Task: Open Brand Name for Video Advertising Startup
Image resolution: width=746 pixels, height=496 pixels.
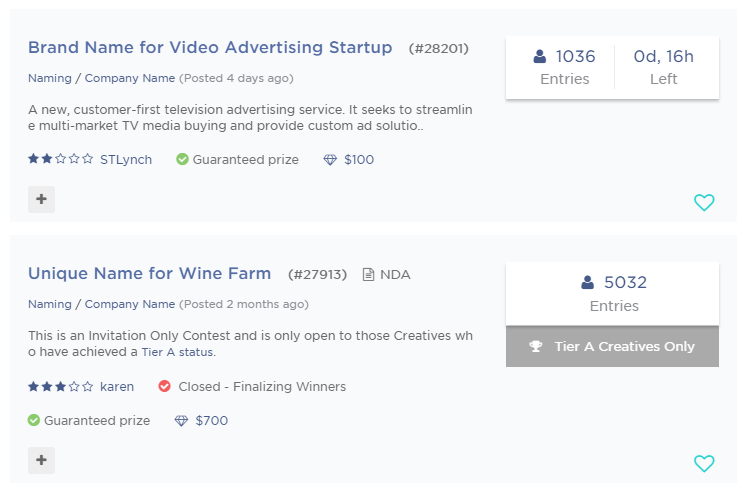Action: pos(210,47)
